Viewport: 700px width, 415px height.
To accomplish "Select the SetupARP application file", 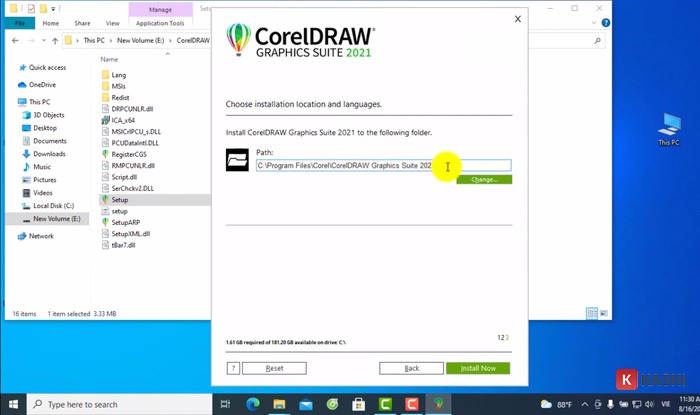I will [105, 222].
